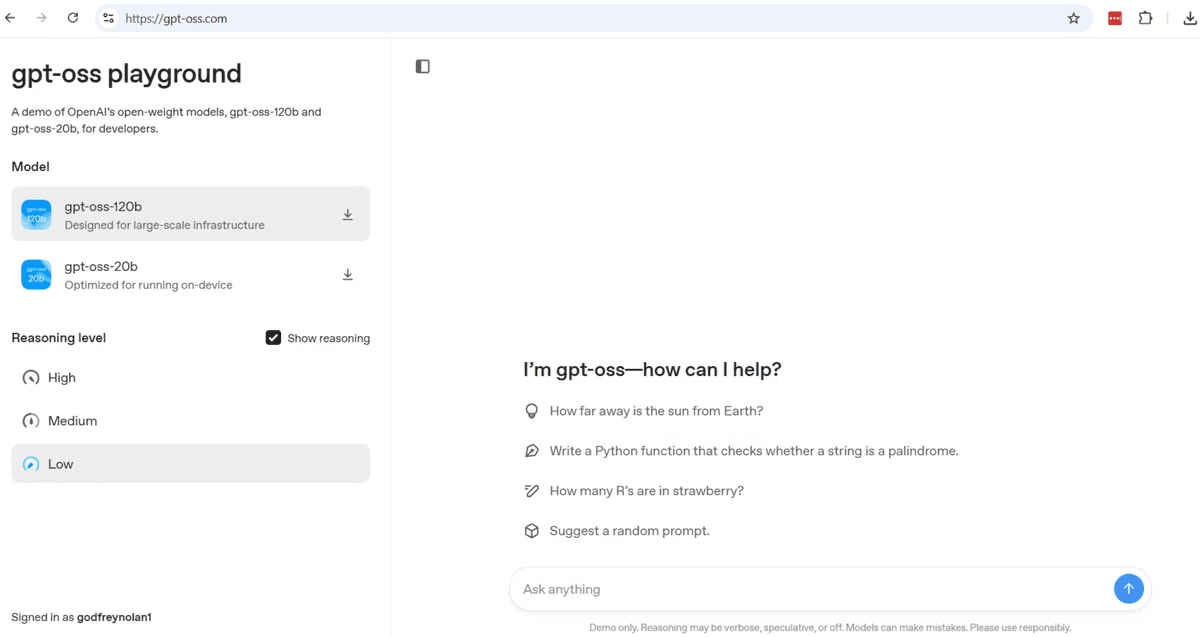Collapse the sidebar panel icon
This screenshot has width=1200, height=637.
tap(422, 66)
